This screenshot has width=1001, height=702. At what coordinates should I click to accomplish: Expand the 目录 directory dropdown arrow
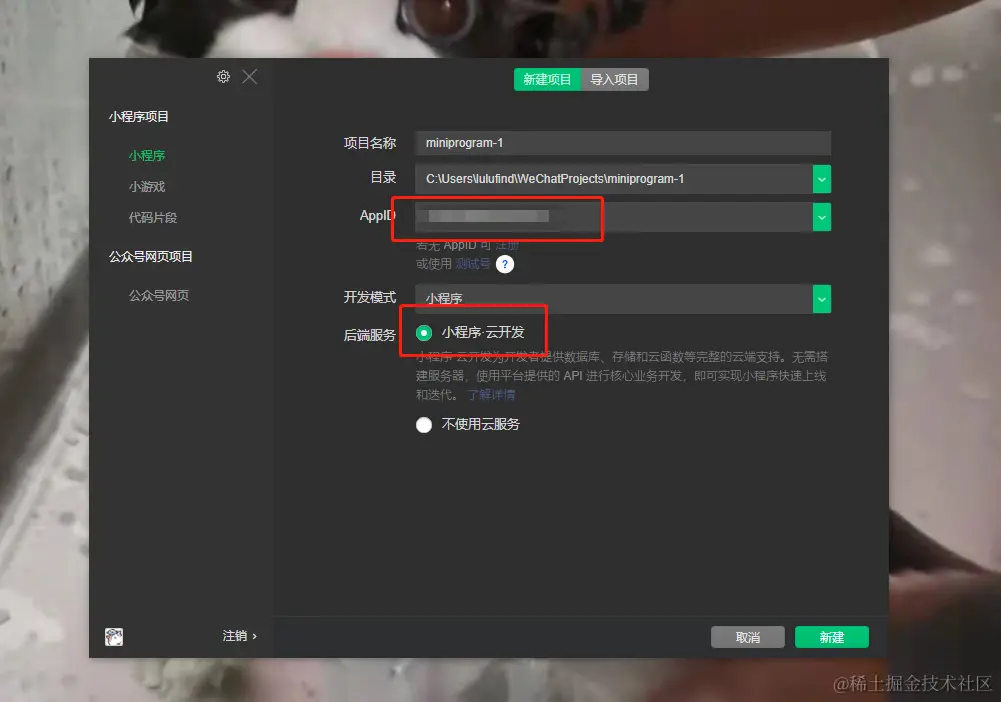pos(821,179)
